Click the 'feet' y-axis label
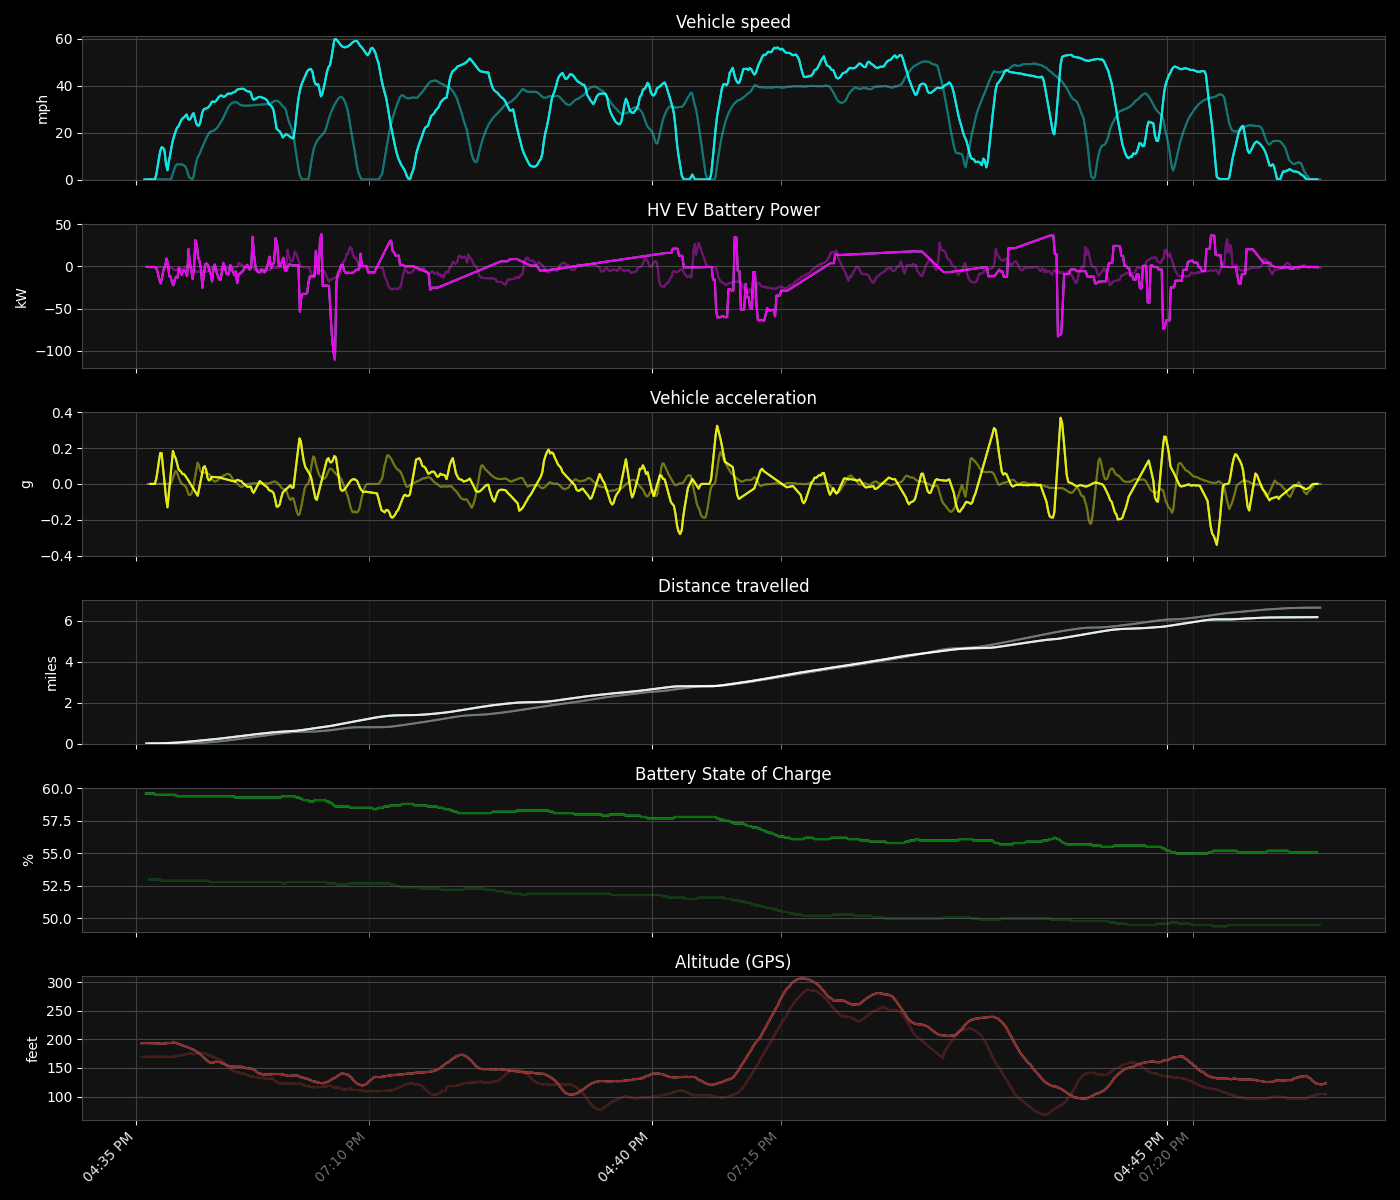This screenshot has width=1400, height=1200. 32,1048
